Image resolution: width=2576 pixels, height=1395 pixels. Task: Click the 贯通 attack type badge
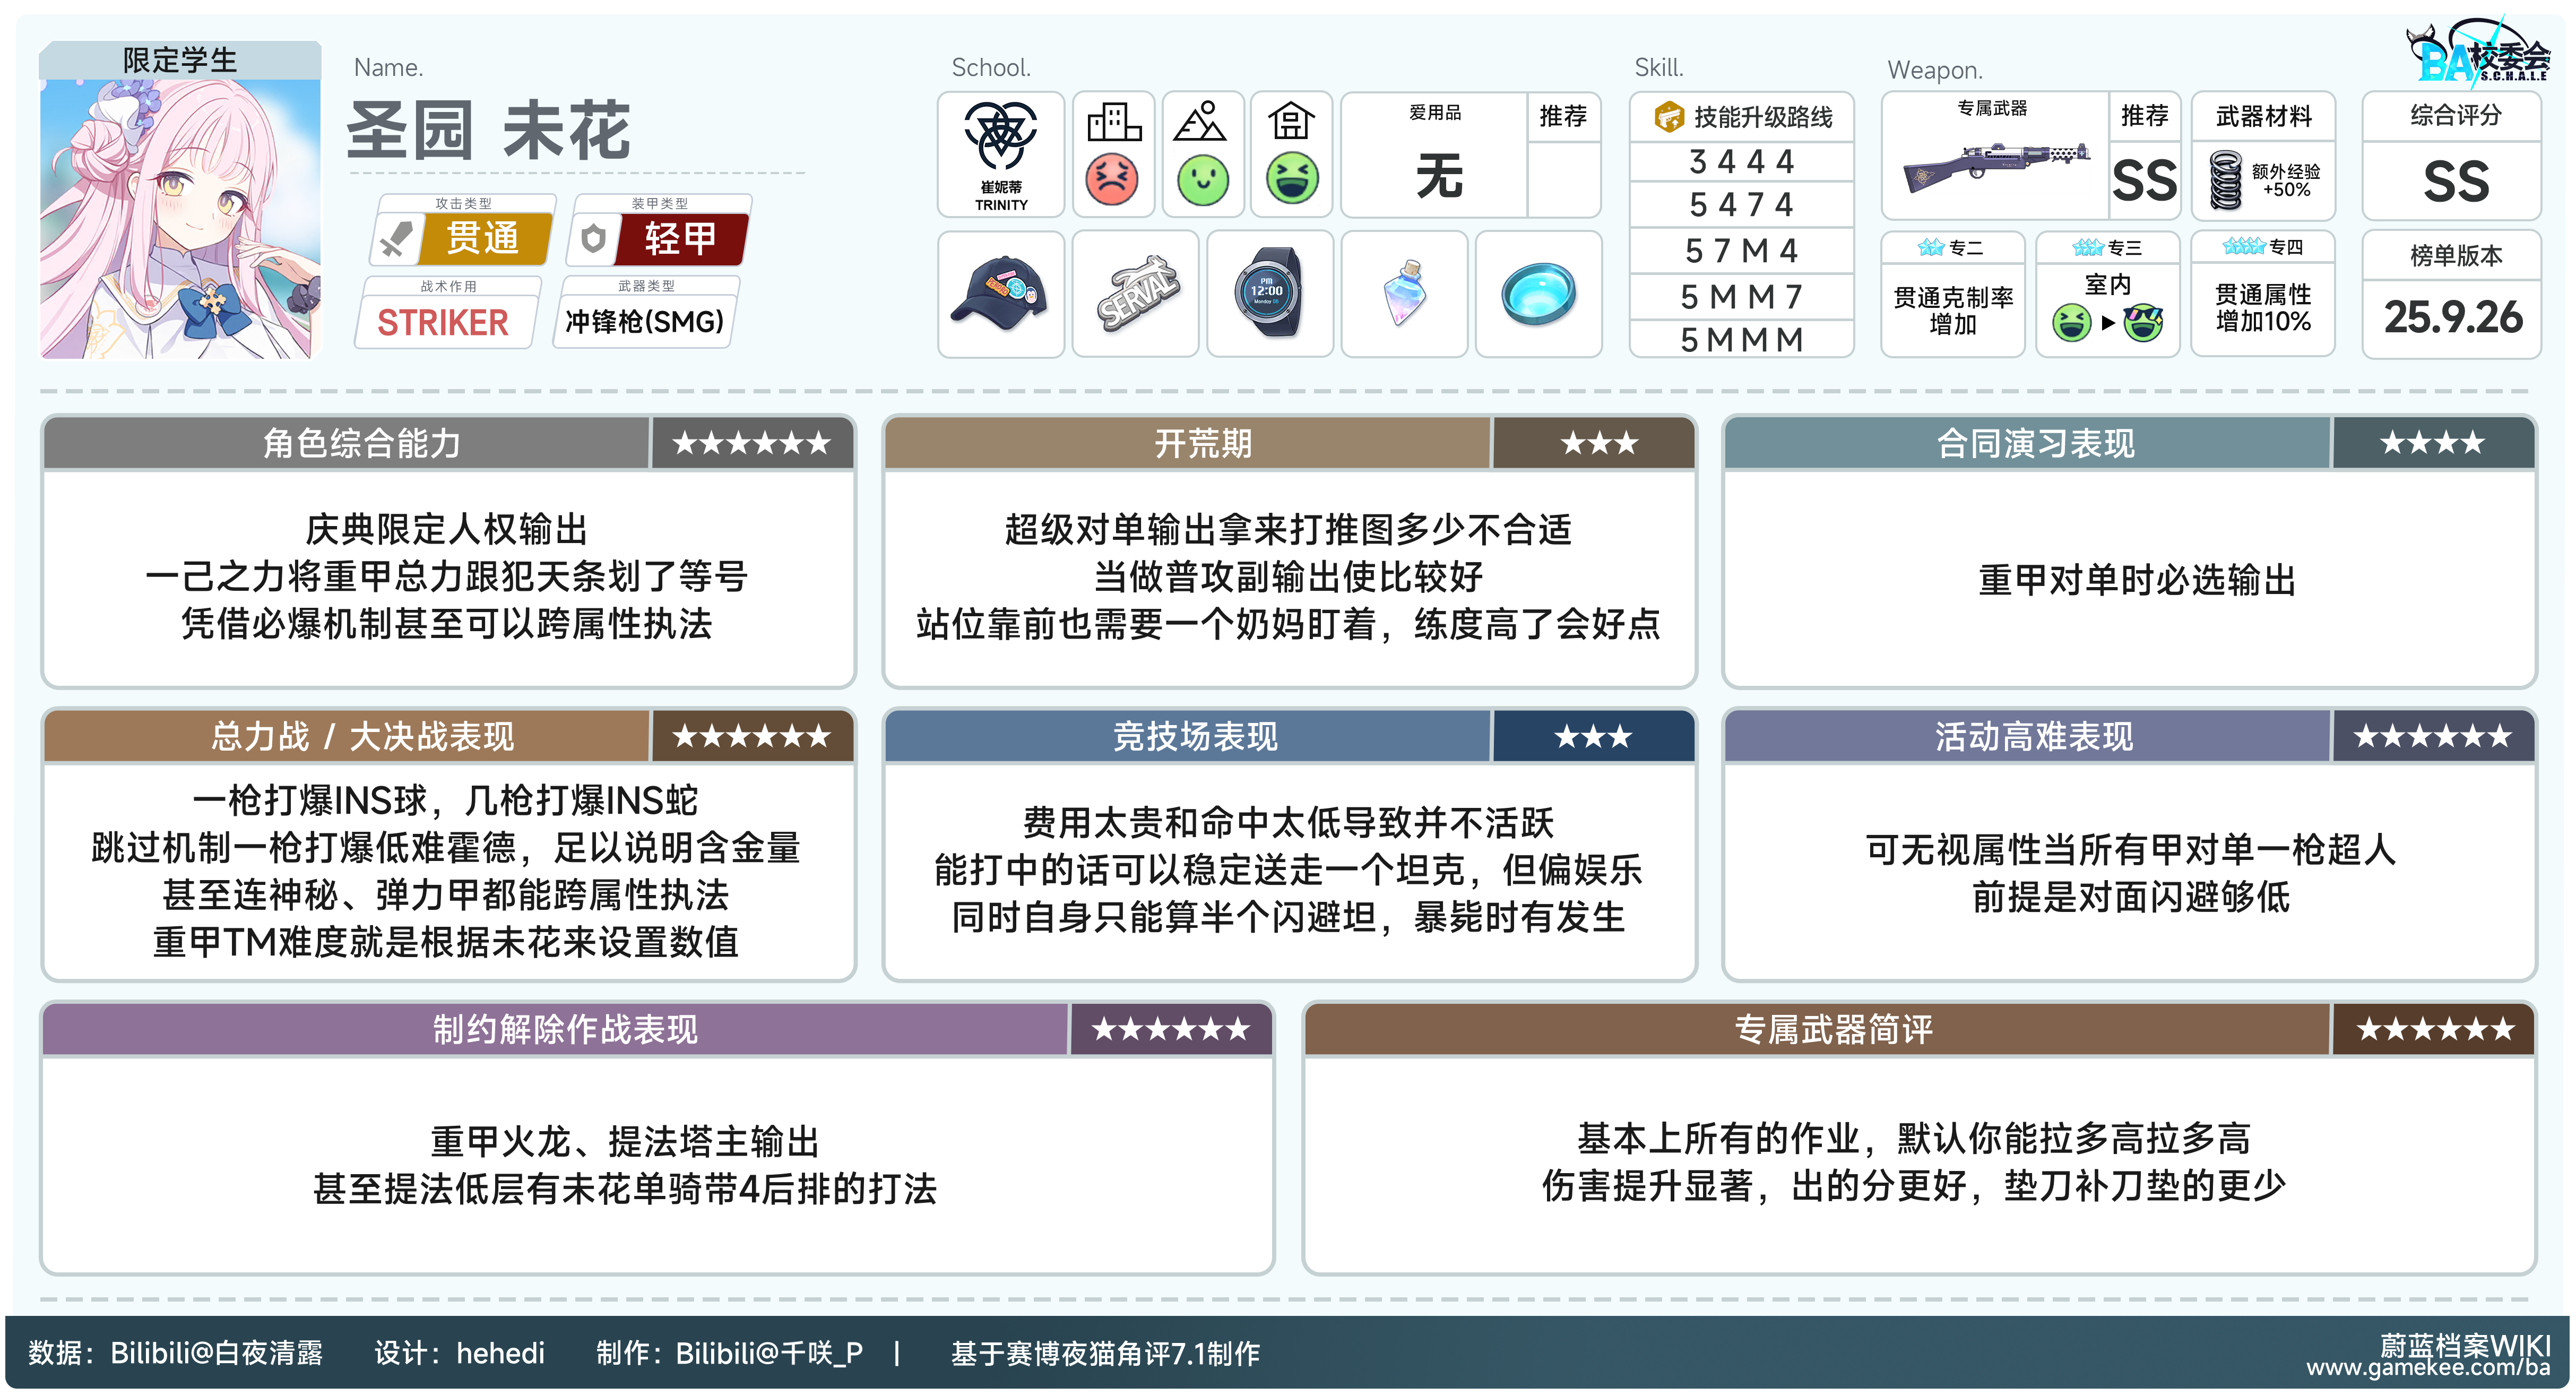tap(484, 238)
